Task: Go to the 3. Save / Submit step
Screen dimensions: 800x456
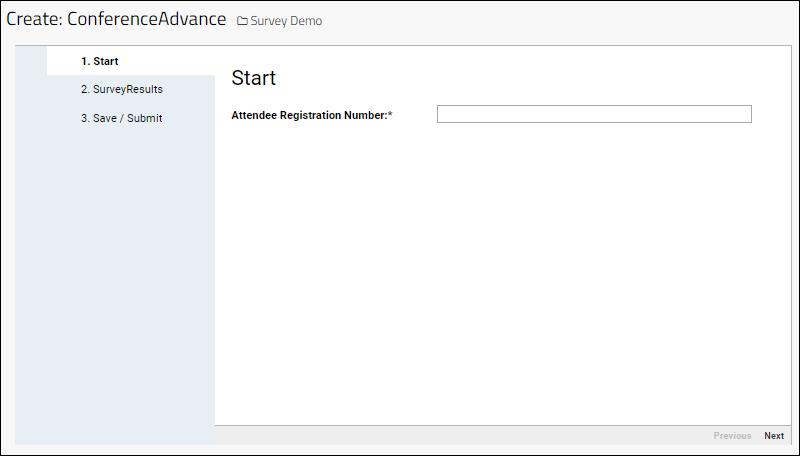Action: pyautogui.click(x=121, y=118)
